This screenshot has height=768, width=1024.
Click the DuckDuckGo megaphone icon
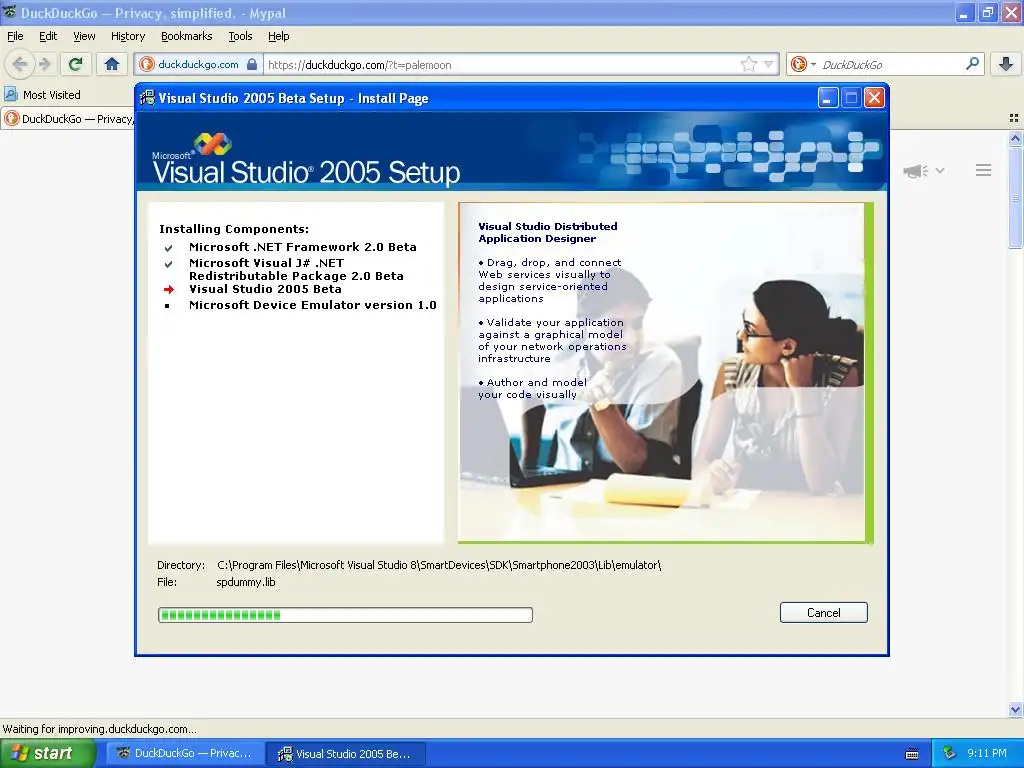916,171
